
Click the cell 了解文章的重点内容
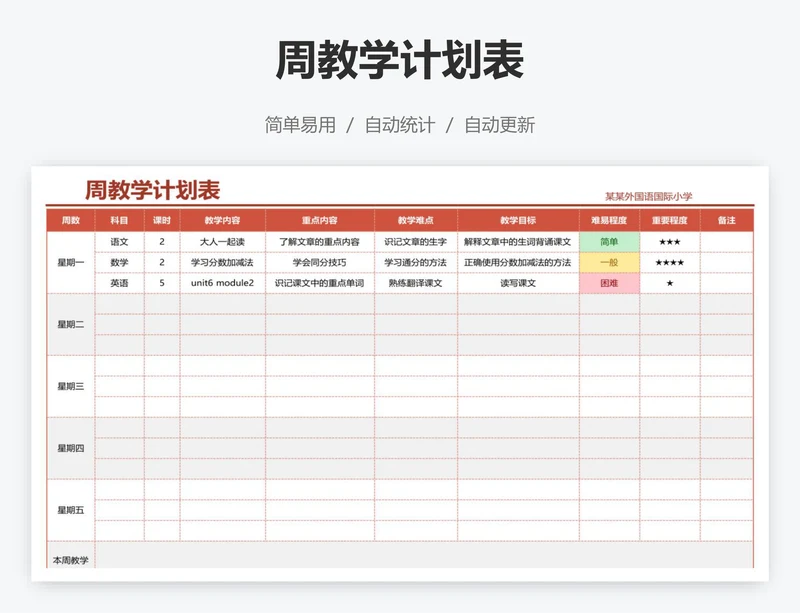coord(319,242)
